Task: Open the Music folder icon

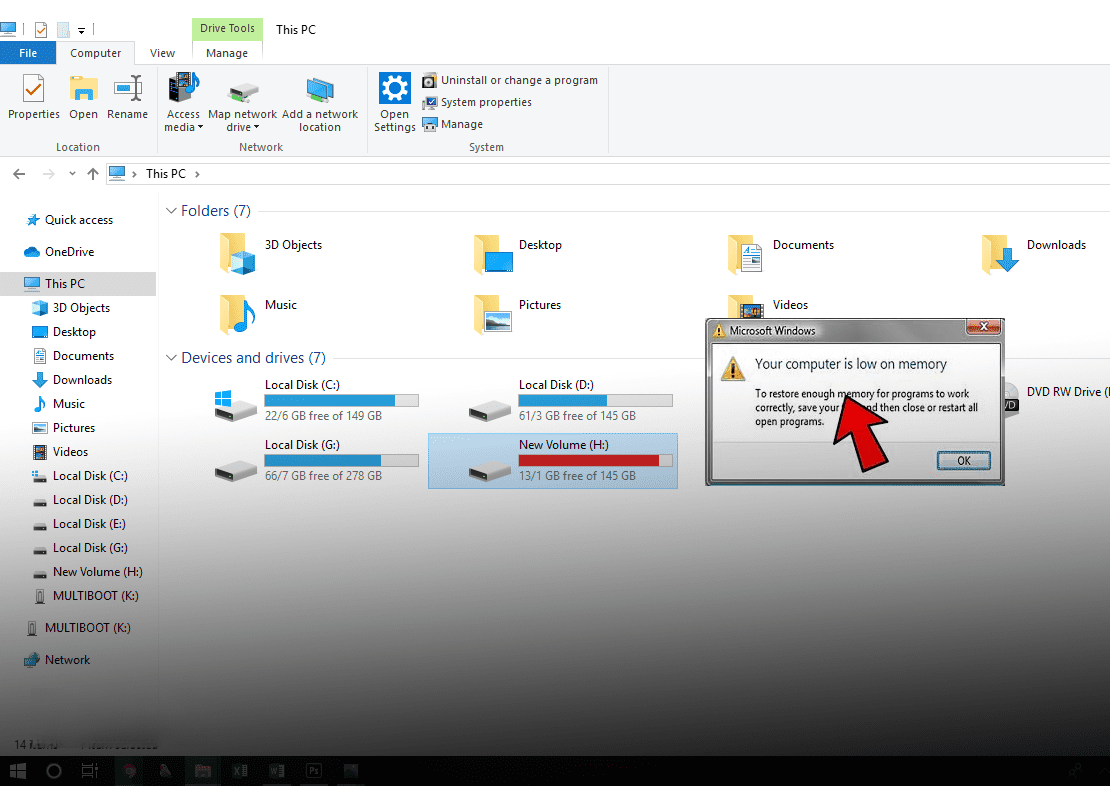Action: pyautogui.click(x=237, y=314)
